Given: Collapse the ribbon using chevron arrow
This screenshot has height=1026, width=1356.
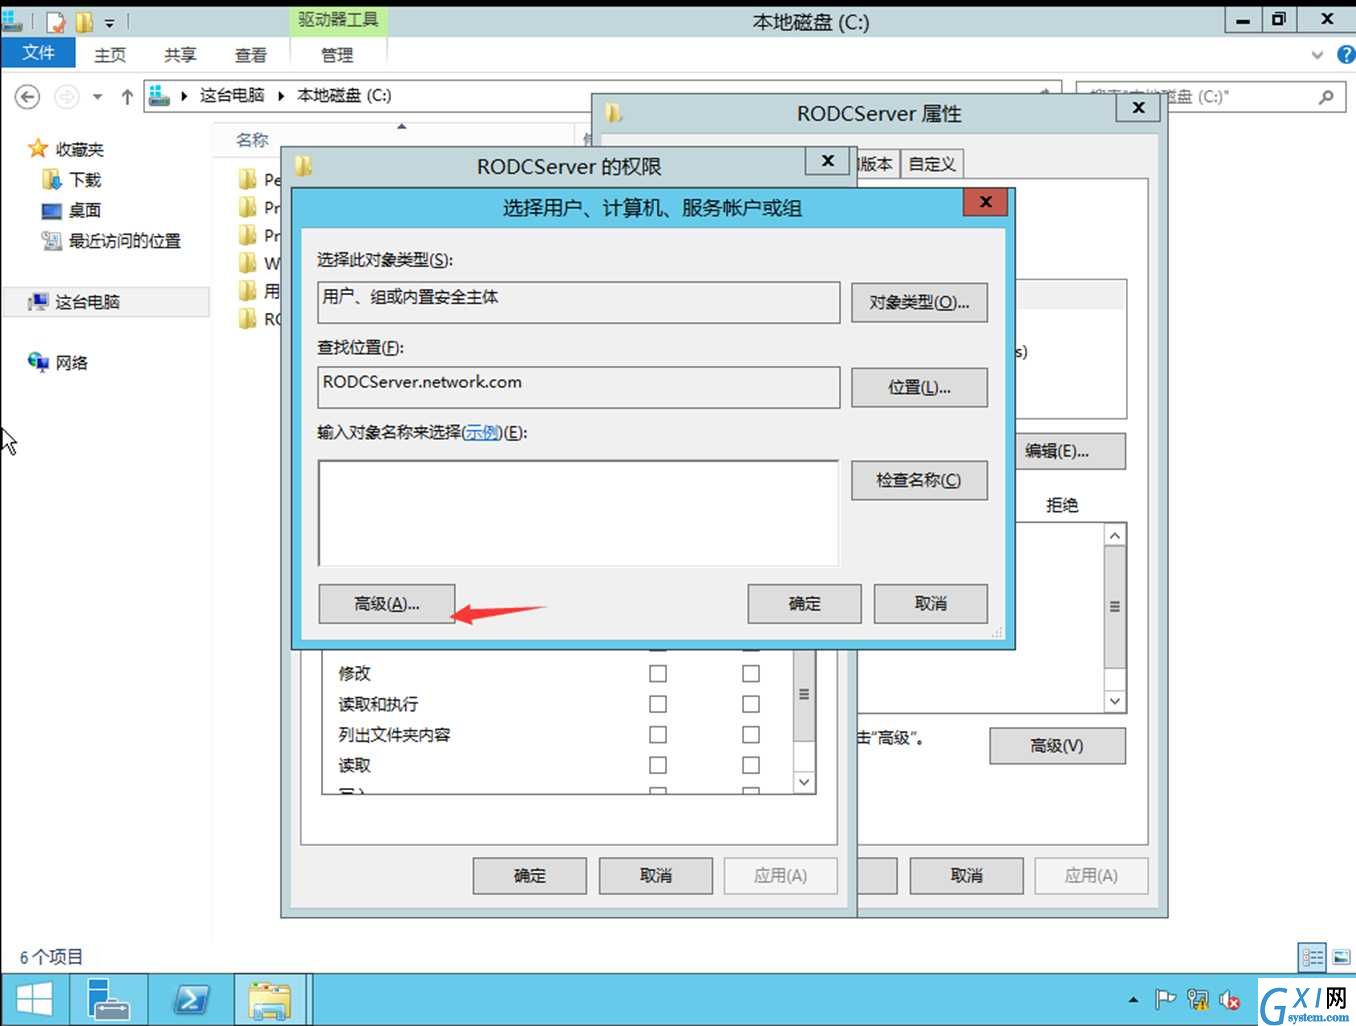Looking at the screenshot, I should [1317, 55].
